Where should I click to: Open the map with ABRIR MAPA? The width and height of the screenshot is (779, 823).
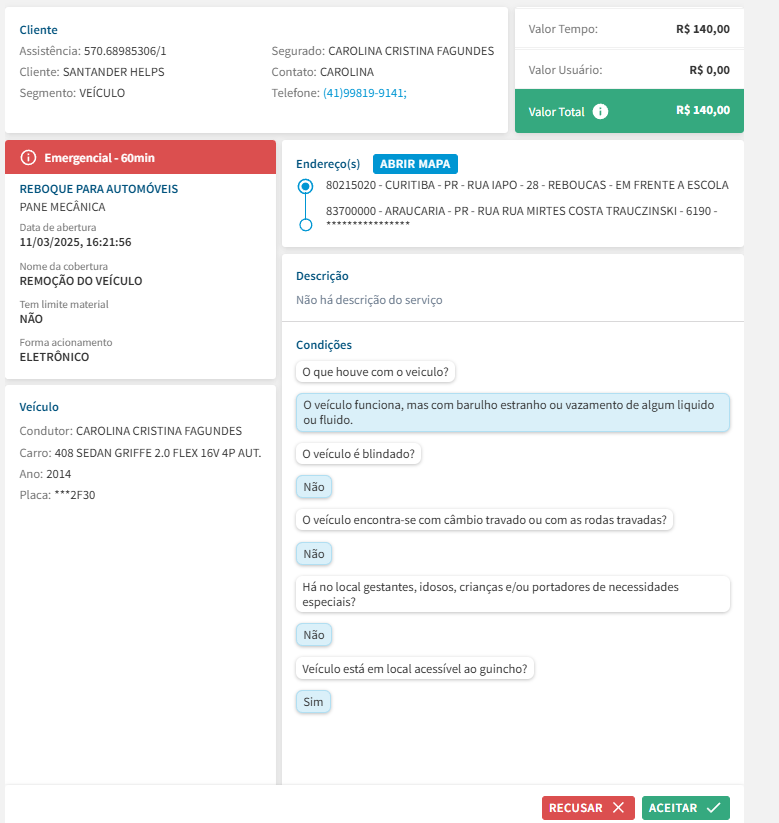tap(415, 164)
